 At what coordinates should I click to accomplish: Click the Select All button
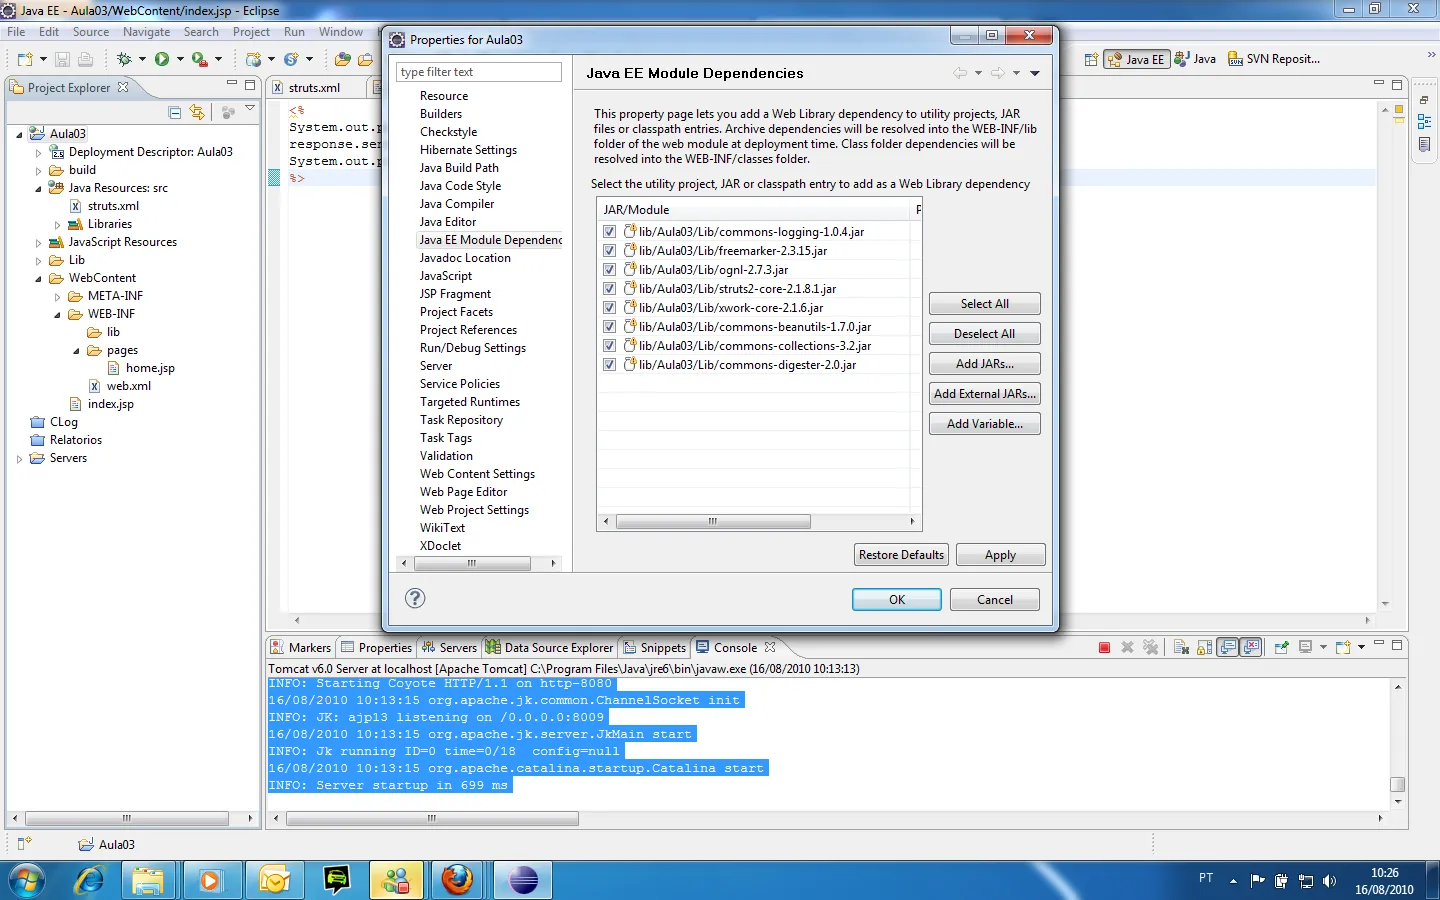coord(985,304)
